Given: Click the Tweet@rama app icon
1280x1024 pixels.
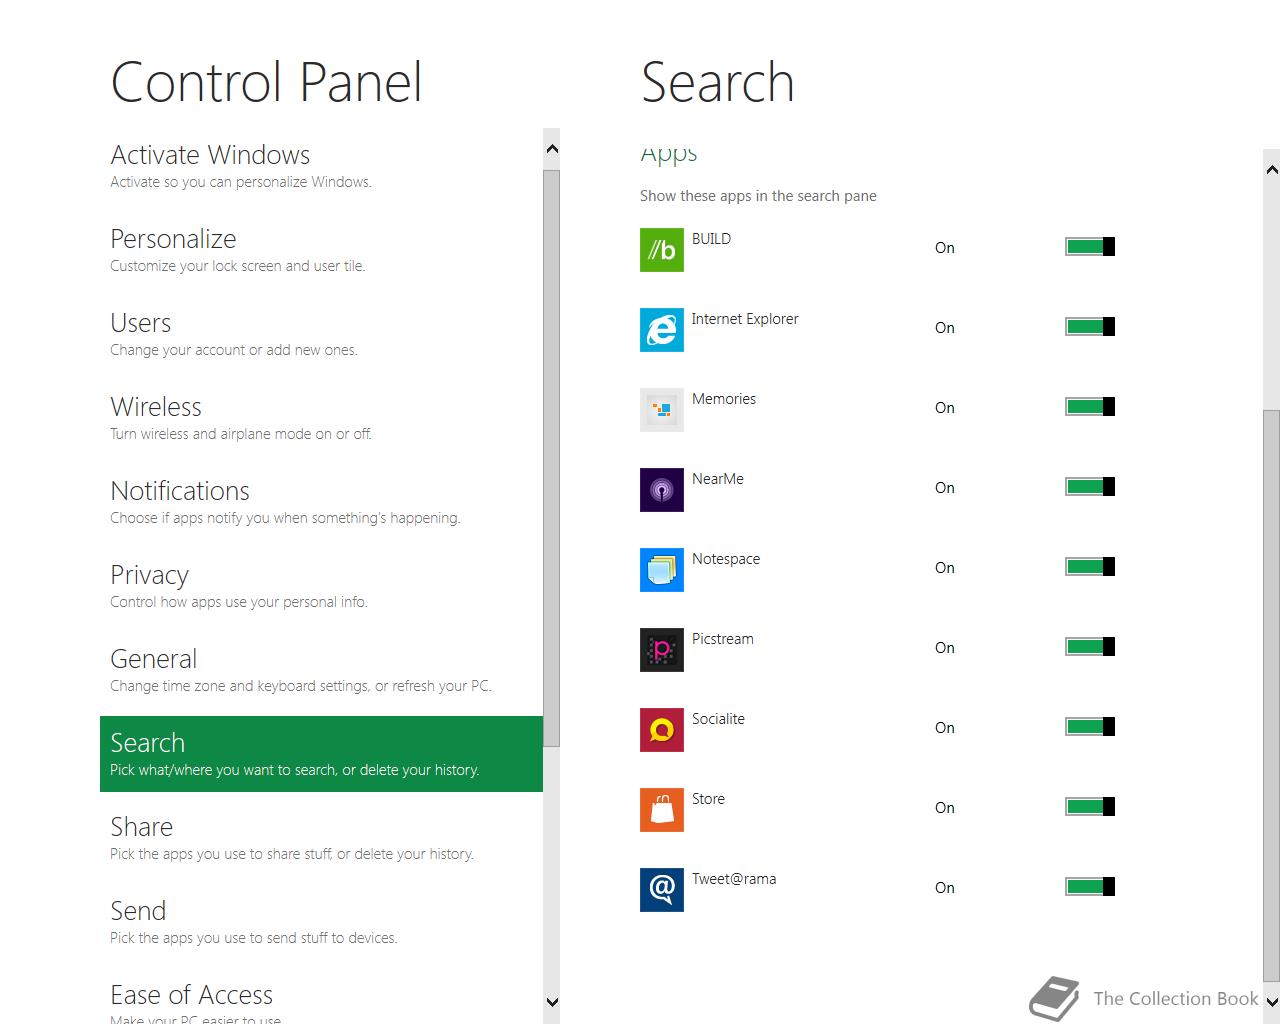Looking at the screenshot, I should pos(662,890).
